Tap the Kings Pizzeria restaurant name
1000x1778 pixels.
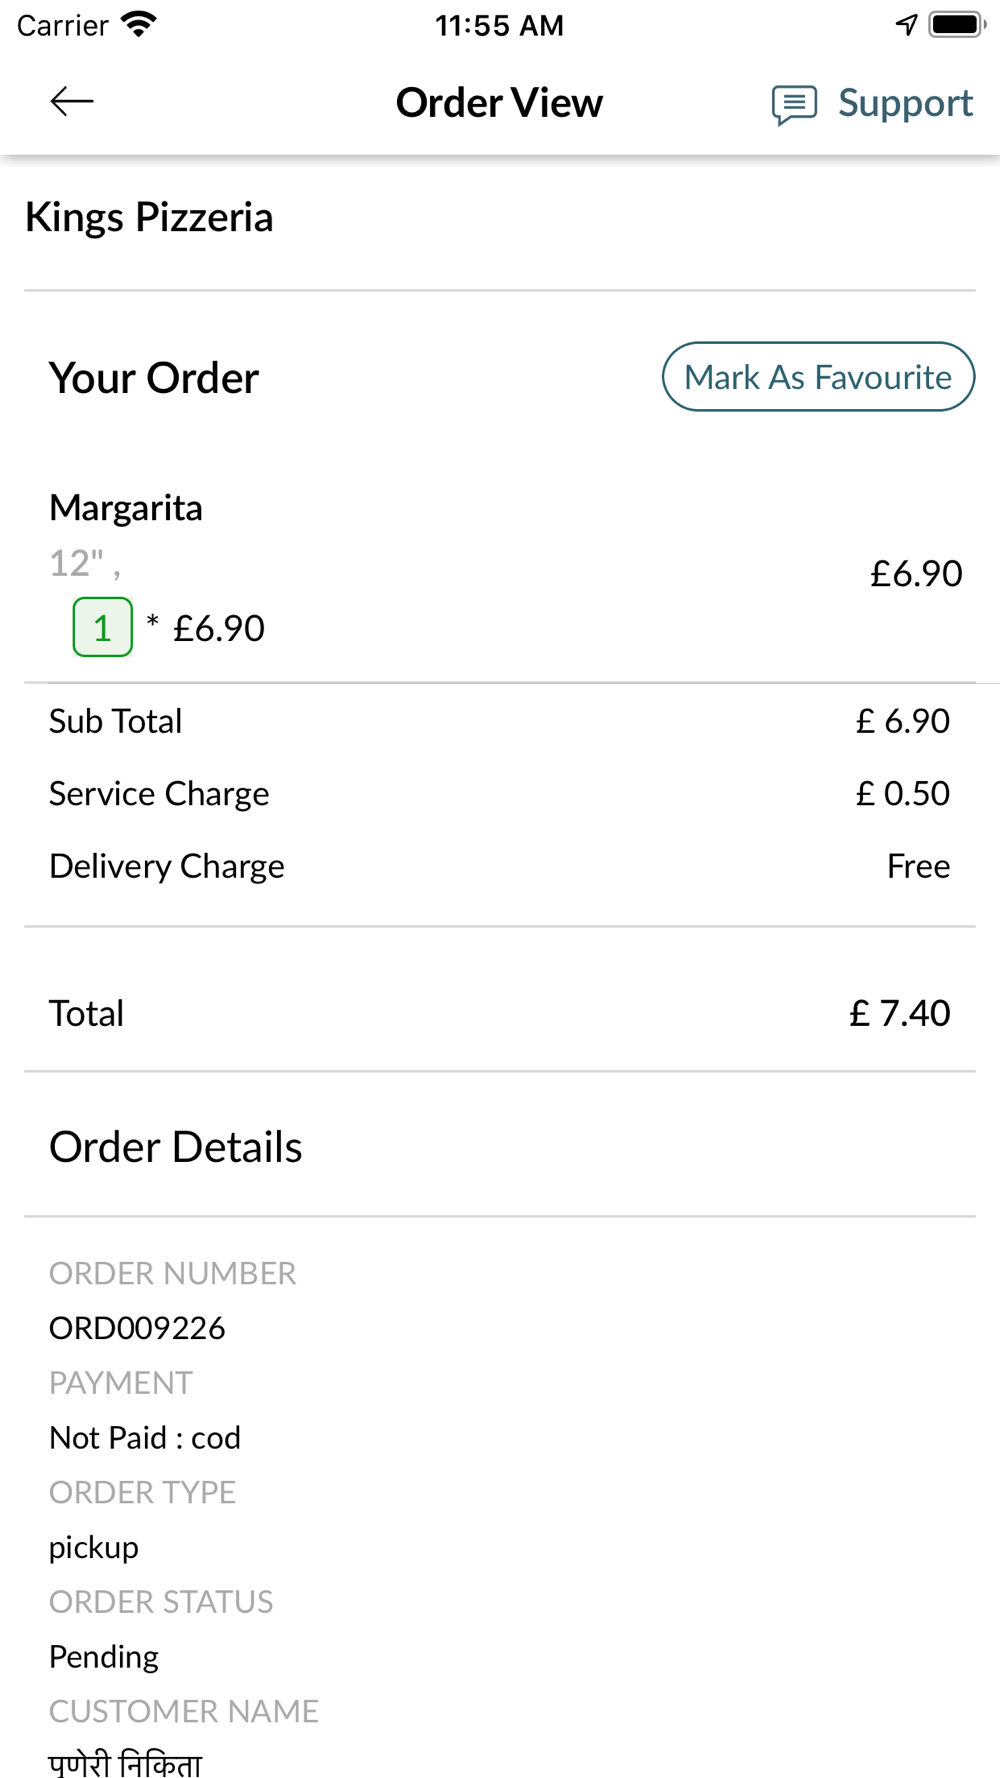pos(149,217)
